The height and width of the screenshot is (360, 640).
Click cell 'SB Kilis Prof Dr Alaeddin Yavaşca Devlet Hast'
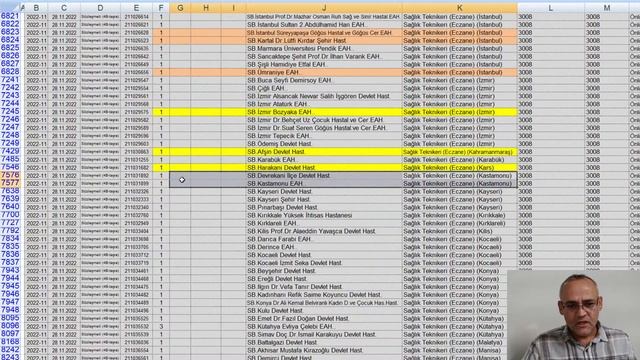coord(324,231)
